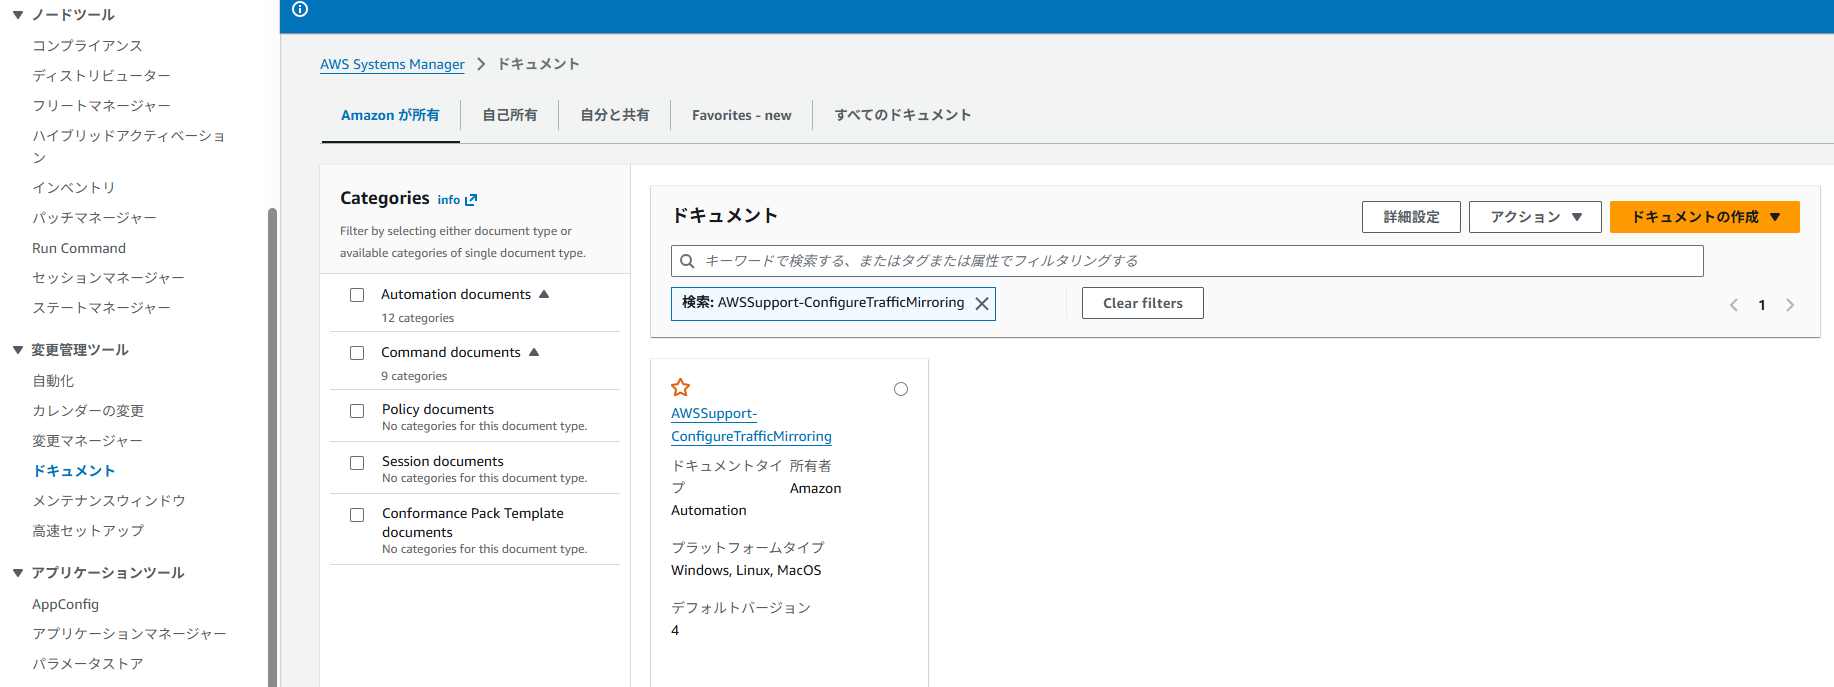
Task: Collapse the ノードツール sidebar section
Action: coord(18,15)
